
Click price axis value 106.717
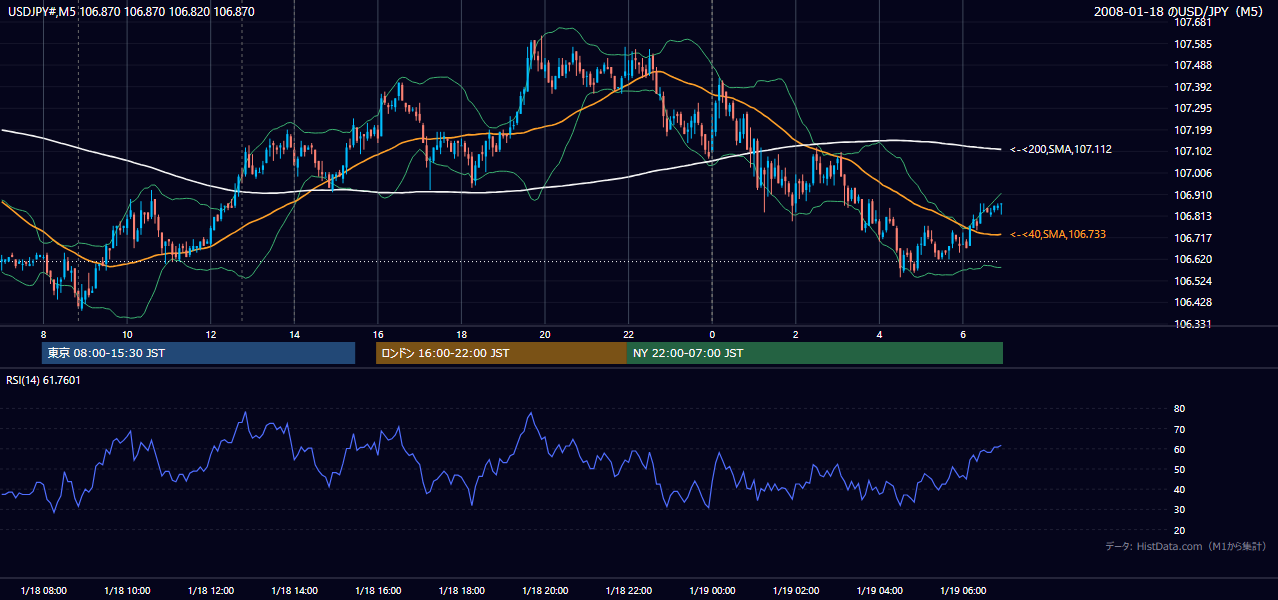(x=1194, y=238)
